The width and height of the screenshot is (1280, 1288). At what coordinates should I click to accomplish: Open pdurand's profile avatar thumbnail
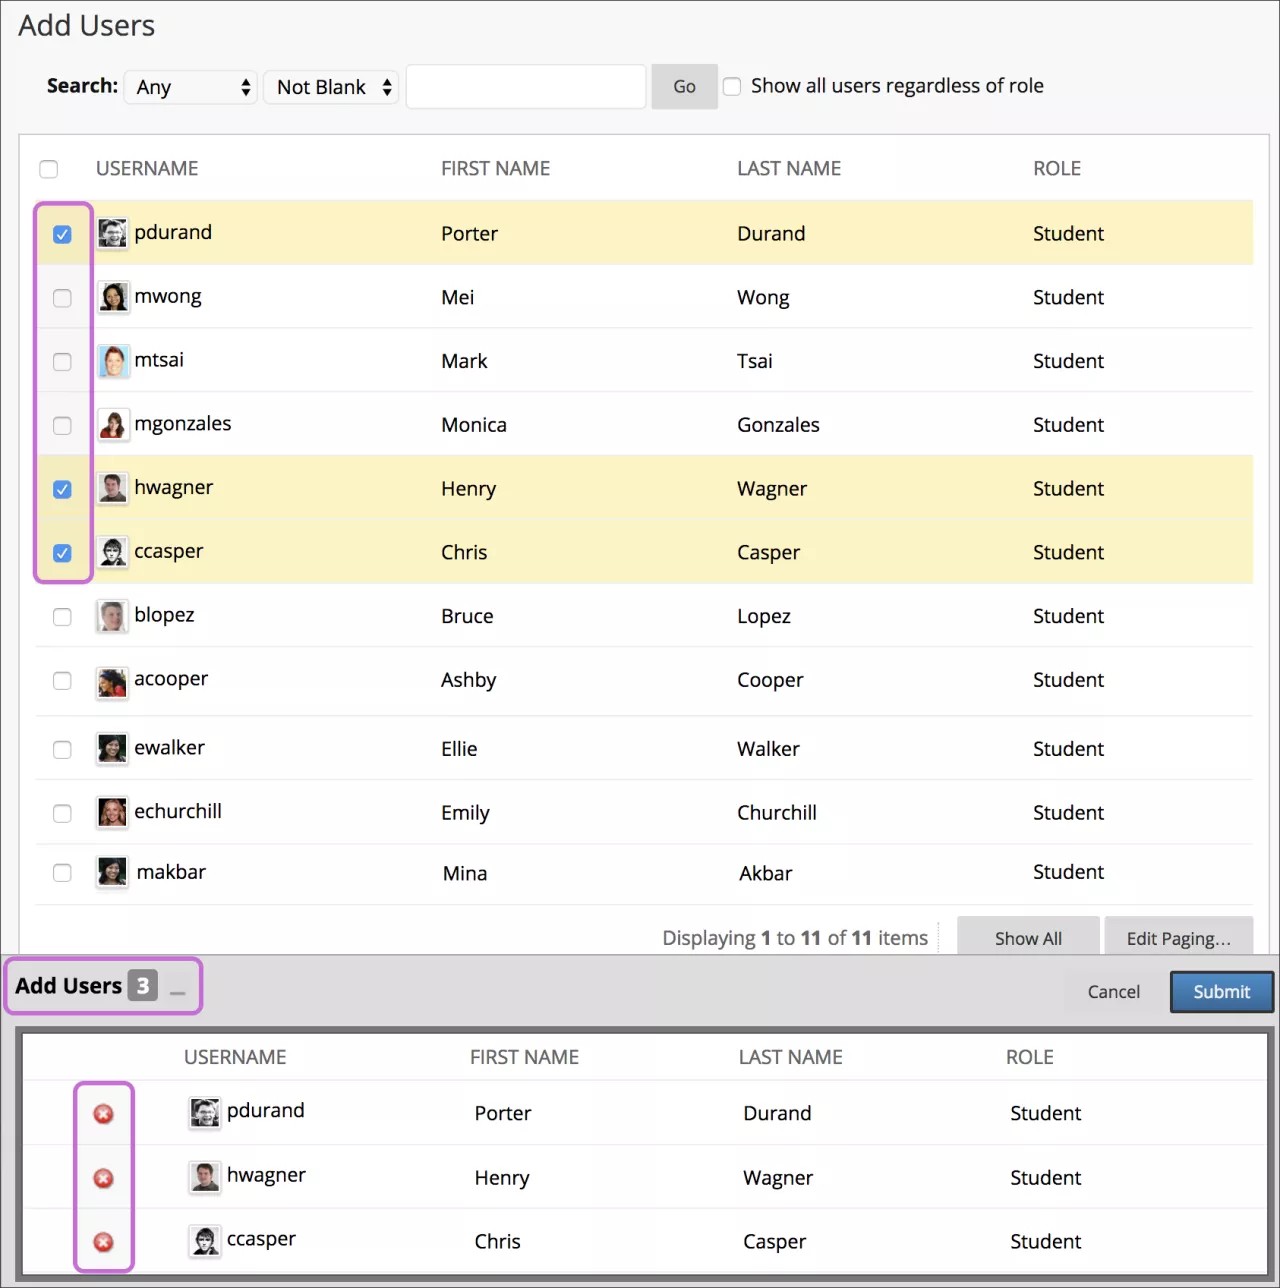(x=112, y=233)
